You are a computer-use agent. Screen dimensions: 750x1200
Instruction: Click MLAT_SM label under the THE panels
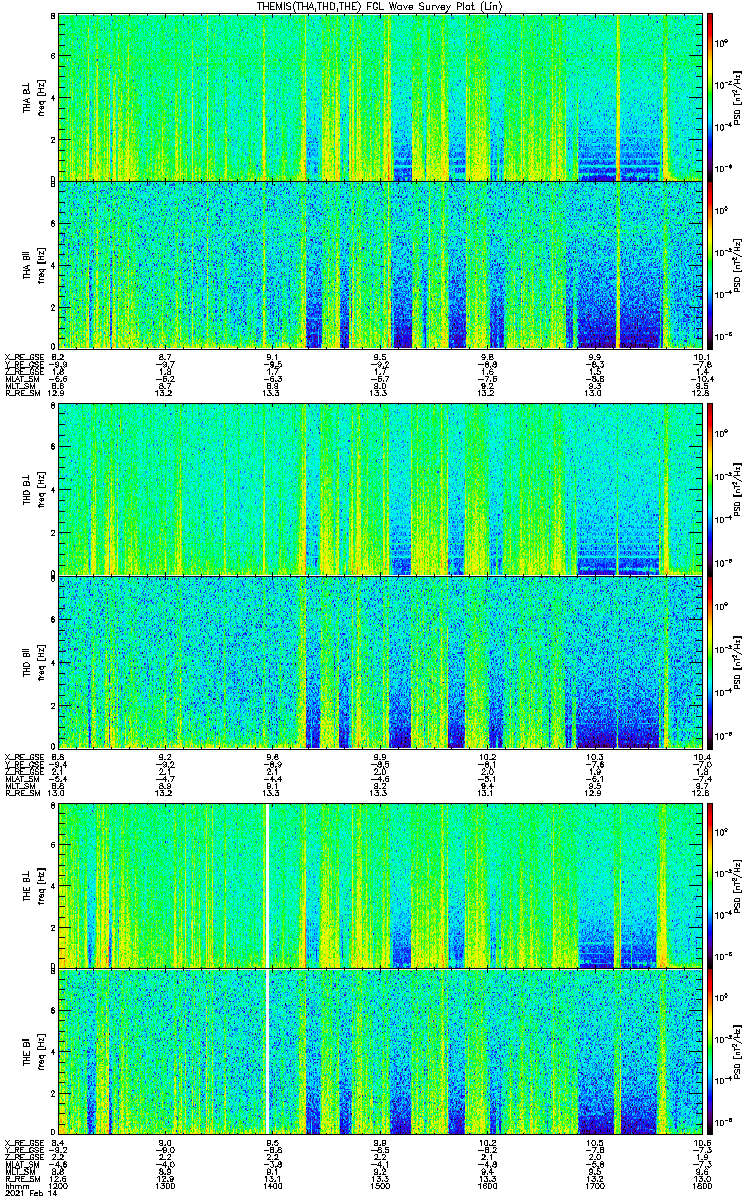[21, 1164]
